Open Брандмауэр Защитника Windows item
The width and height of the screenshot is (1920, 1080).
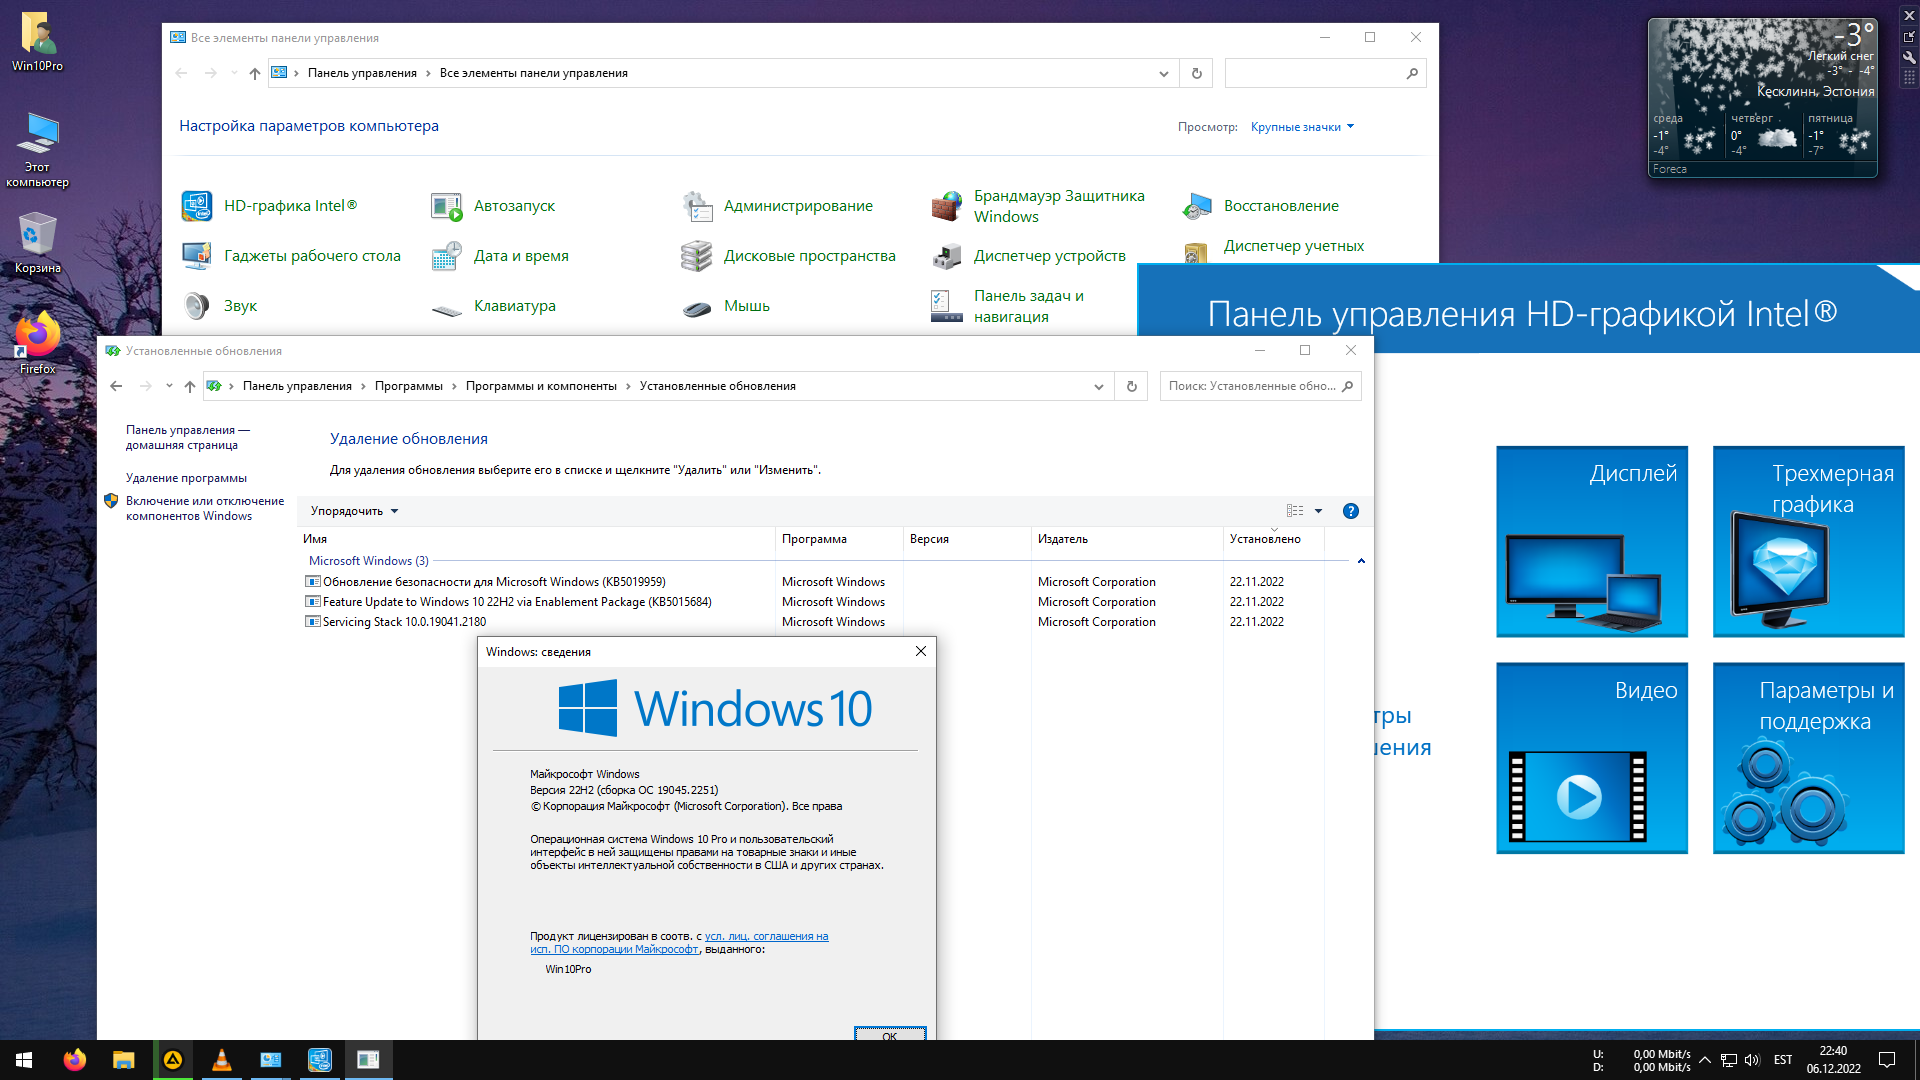pyautogui.click(x=1038, y=206)
